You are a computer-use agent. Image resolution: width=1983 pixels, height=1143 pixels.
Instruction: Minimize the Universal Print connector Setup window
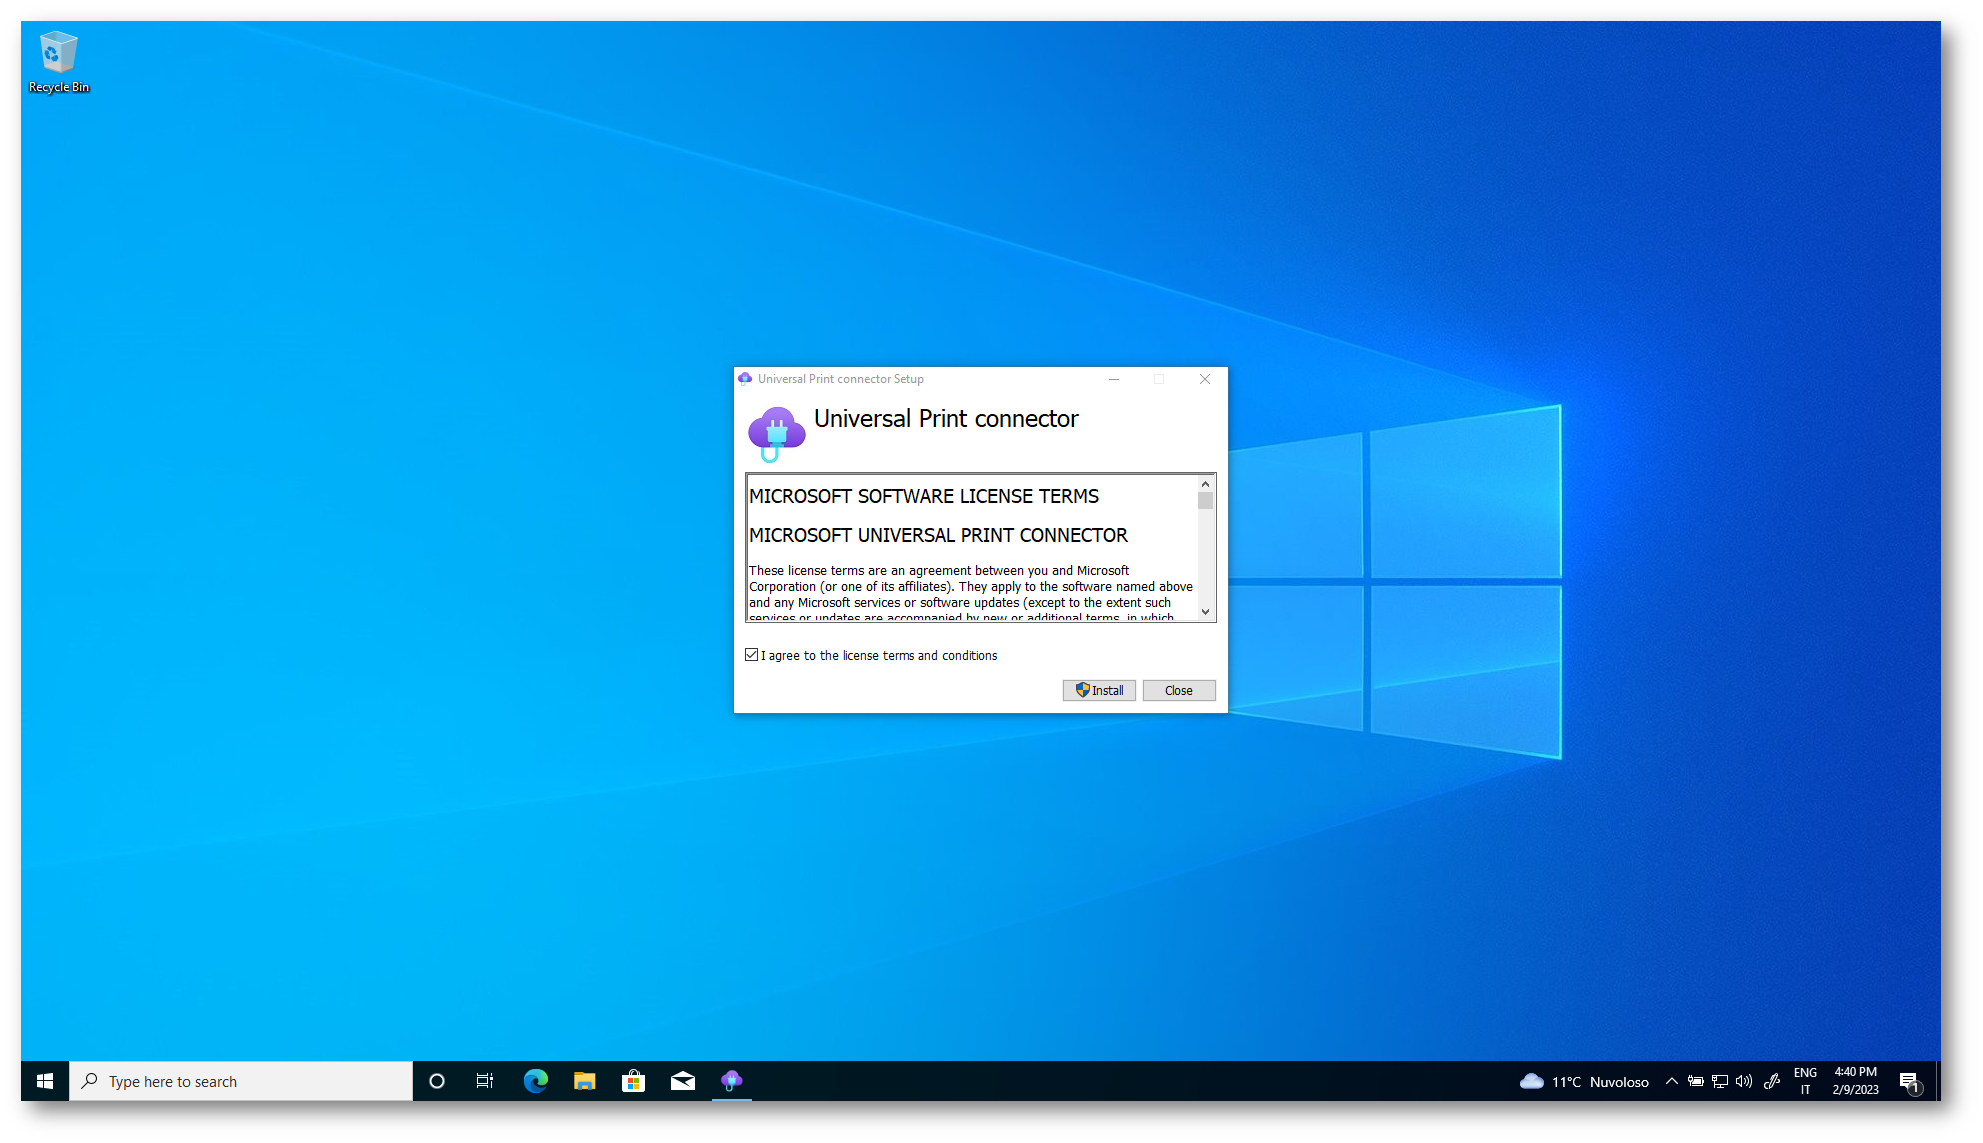point(1114,379)
